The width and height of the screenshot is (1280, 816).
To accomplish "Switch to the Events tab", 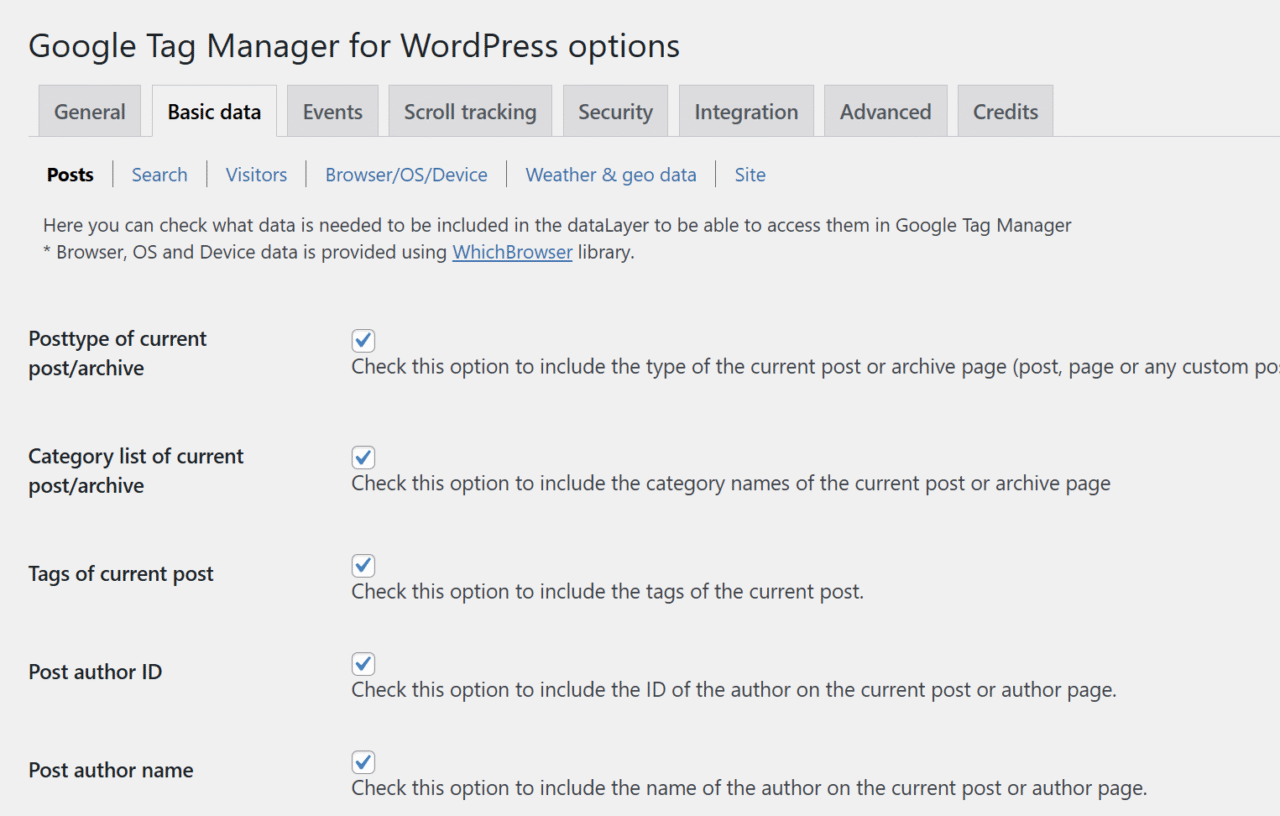I will (x=333, y=111).
